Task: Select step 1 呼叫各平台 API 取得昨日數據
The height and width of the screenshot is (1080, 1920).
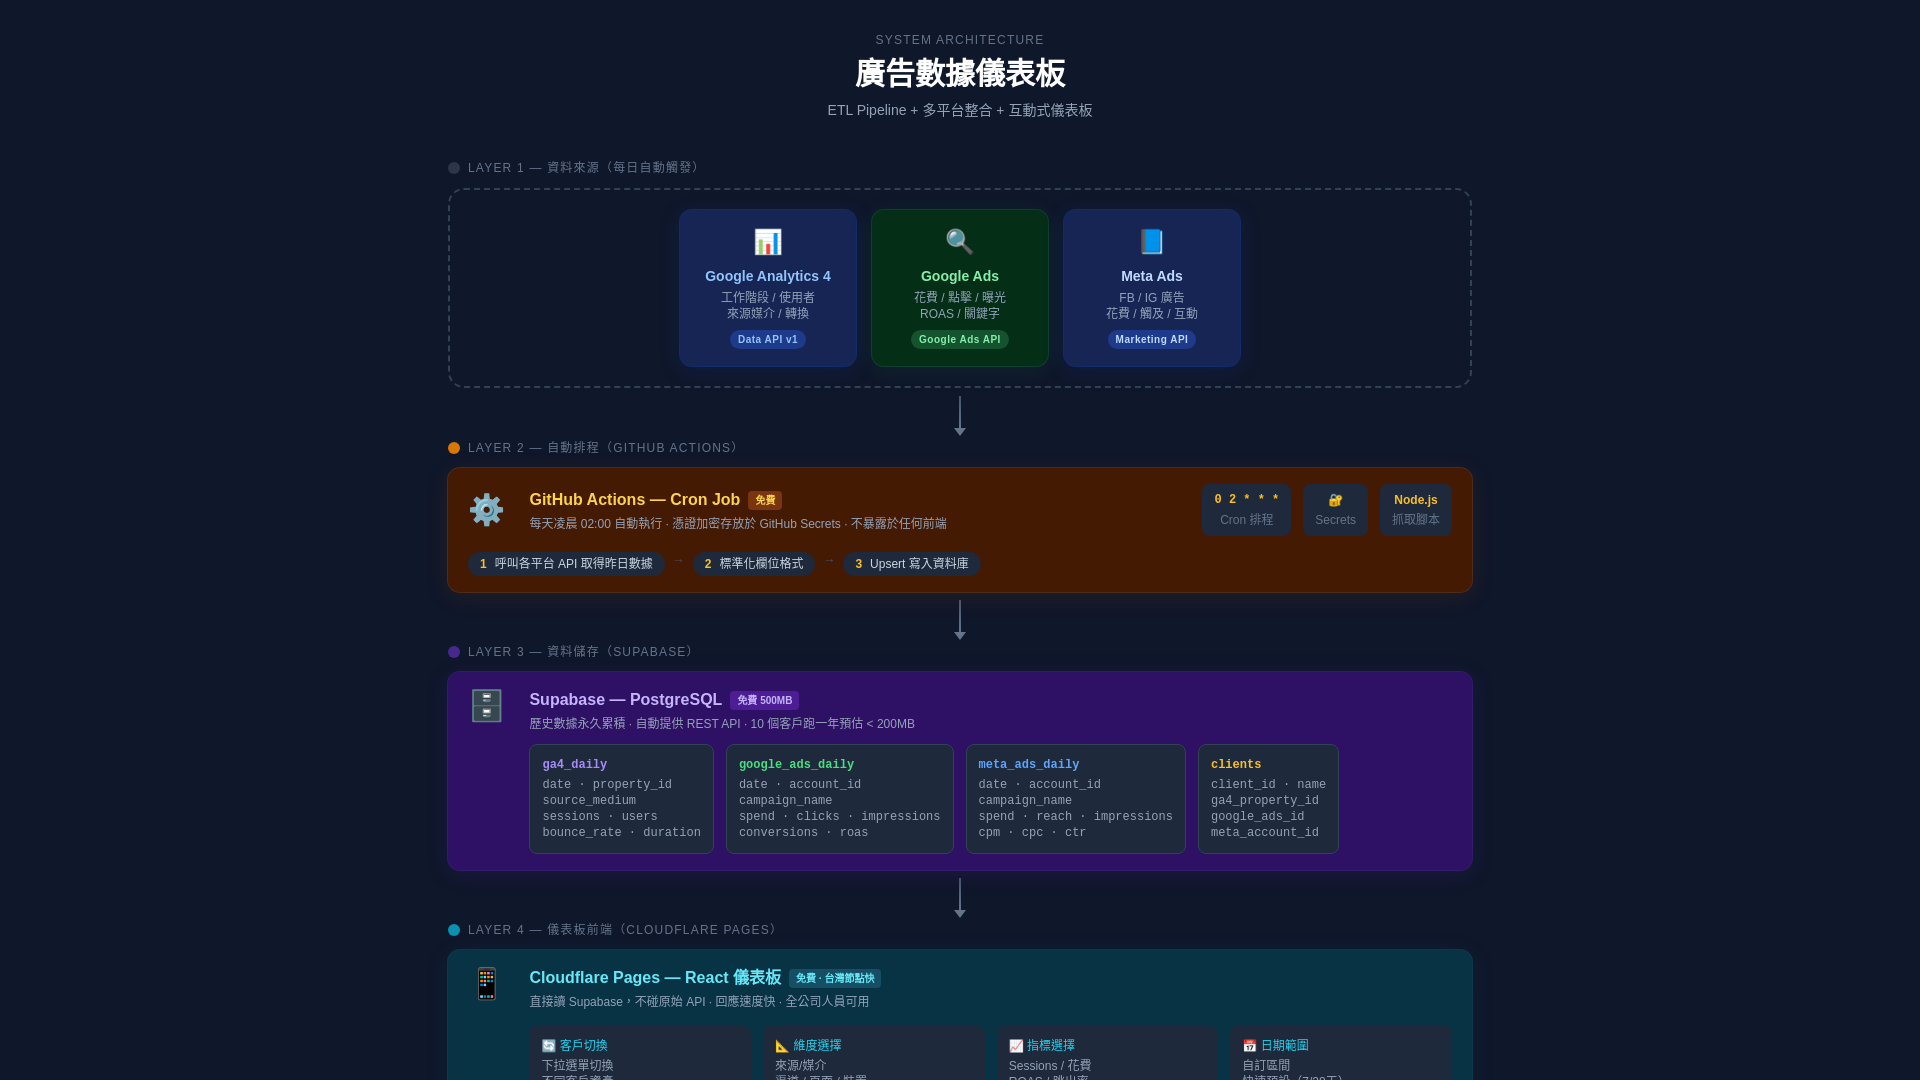Action: click(x=566, y=564)
